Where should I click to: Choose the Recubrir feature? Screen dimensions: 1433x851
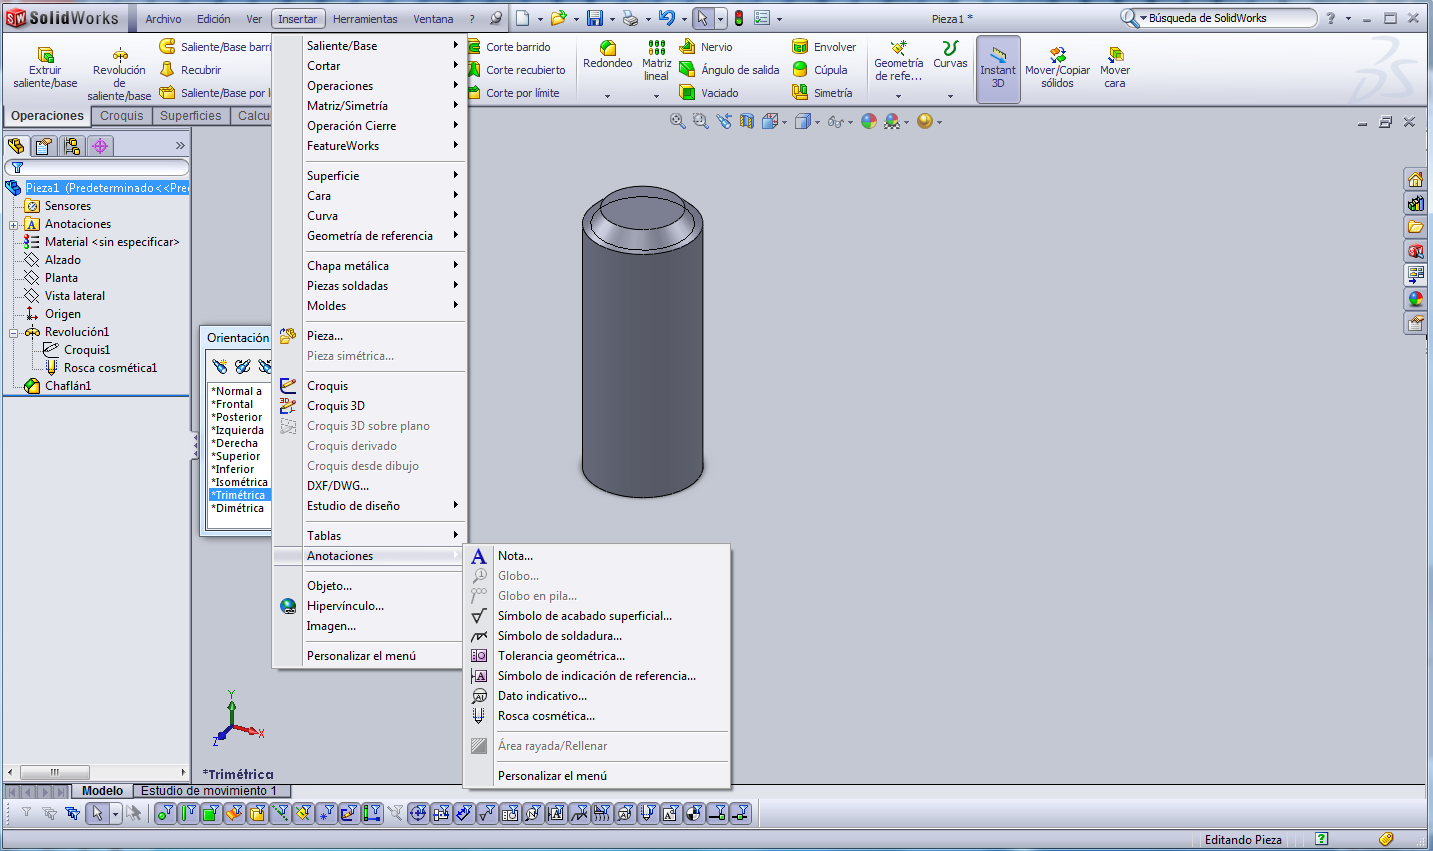click(190, 70)
